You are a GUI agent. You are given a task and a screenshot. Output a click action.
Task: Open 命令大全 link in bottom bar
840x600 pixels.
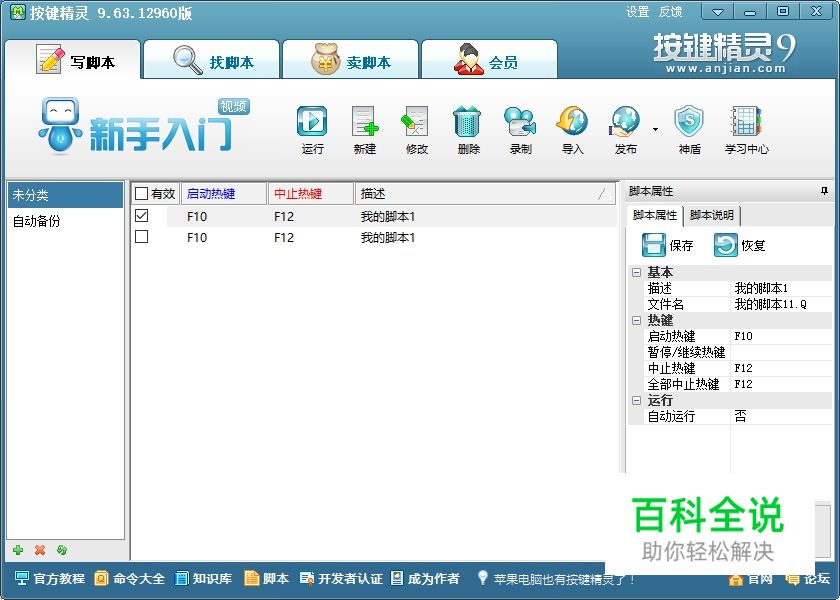129,579
